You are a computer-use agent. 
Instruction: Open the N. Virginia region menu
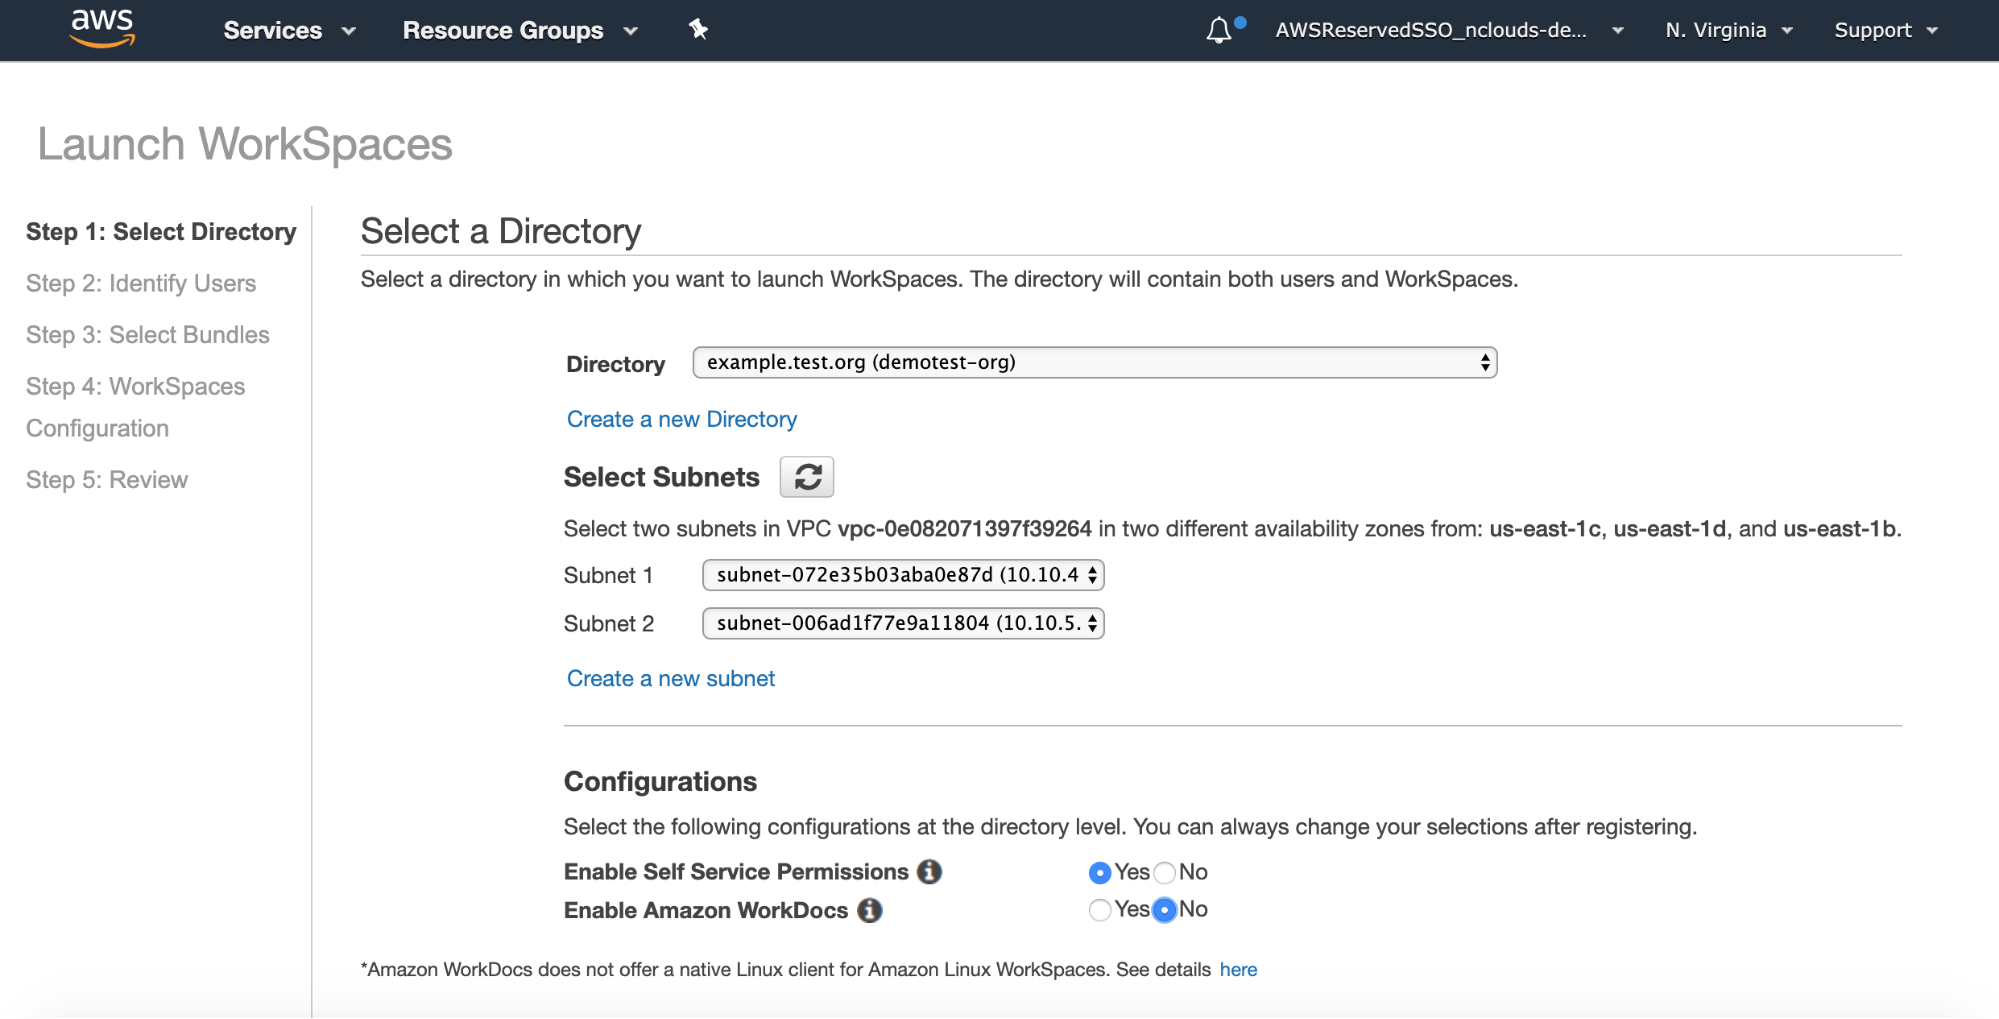click(x=1729, y=30)
